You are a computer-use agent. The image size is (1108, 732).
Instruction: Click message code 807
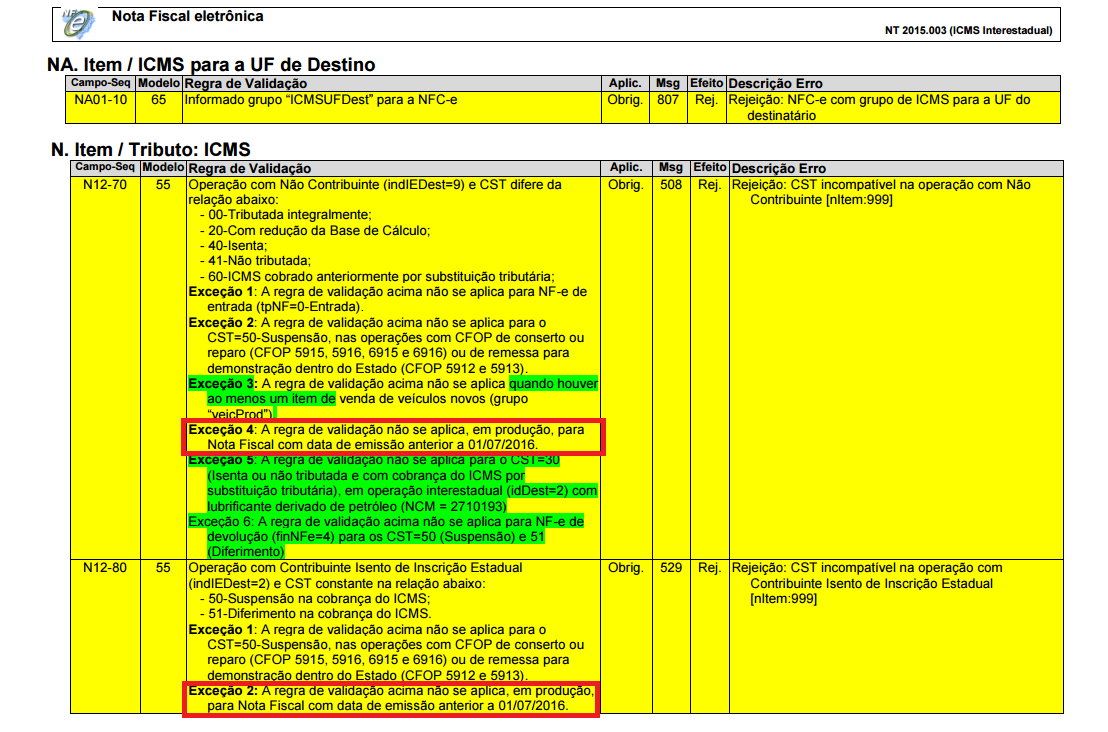(x=667, y=100)
